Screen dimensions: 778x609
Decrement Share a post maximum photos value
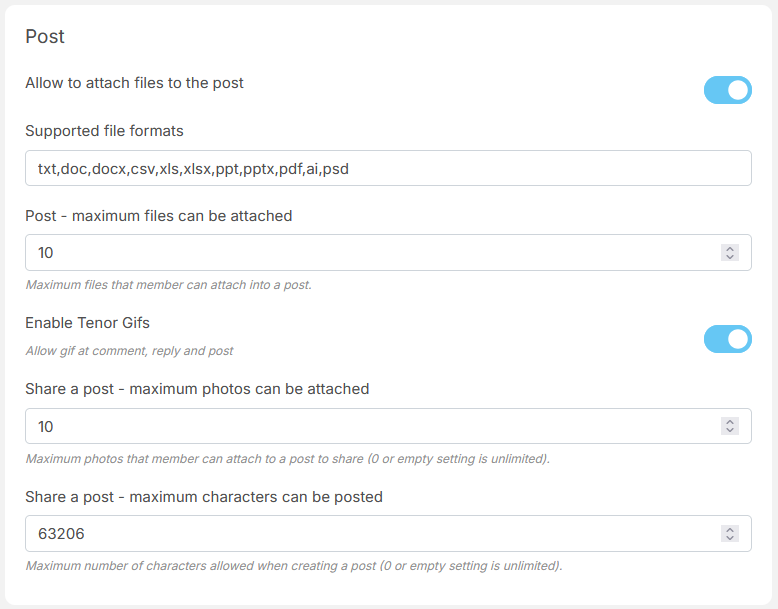tap(730, 431)
